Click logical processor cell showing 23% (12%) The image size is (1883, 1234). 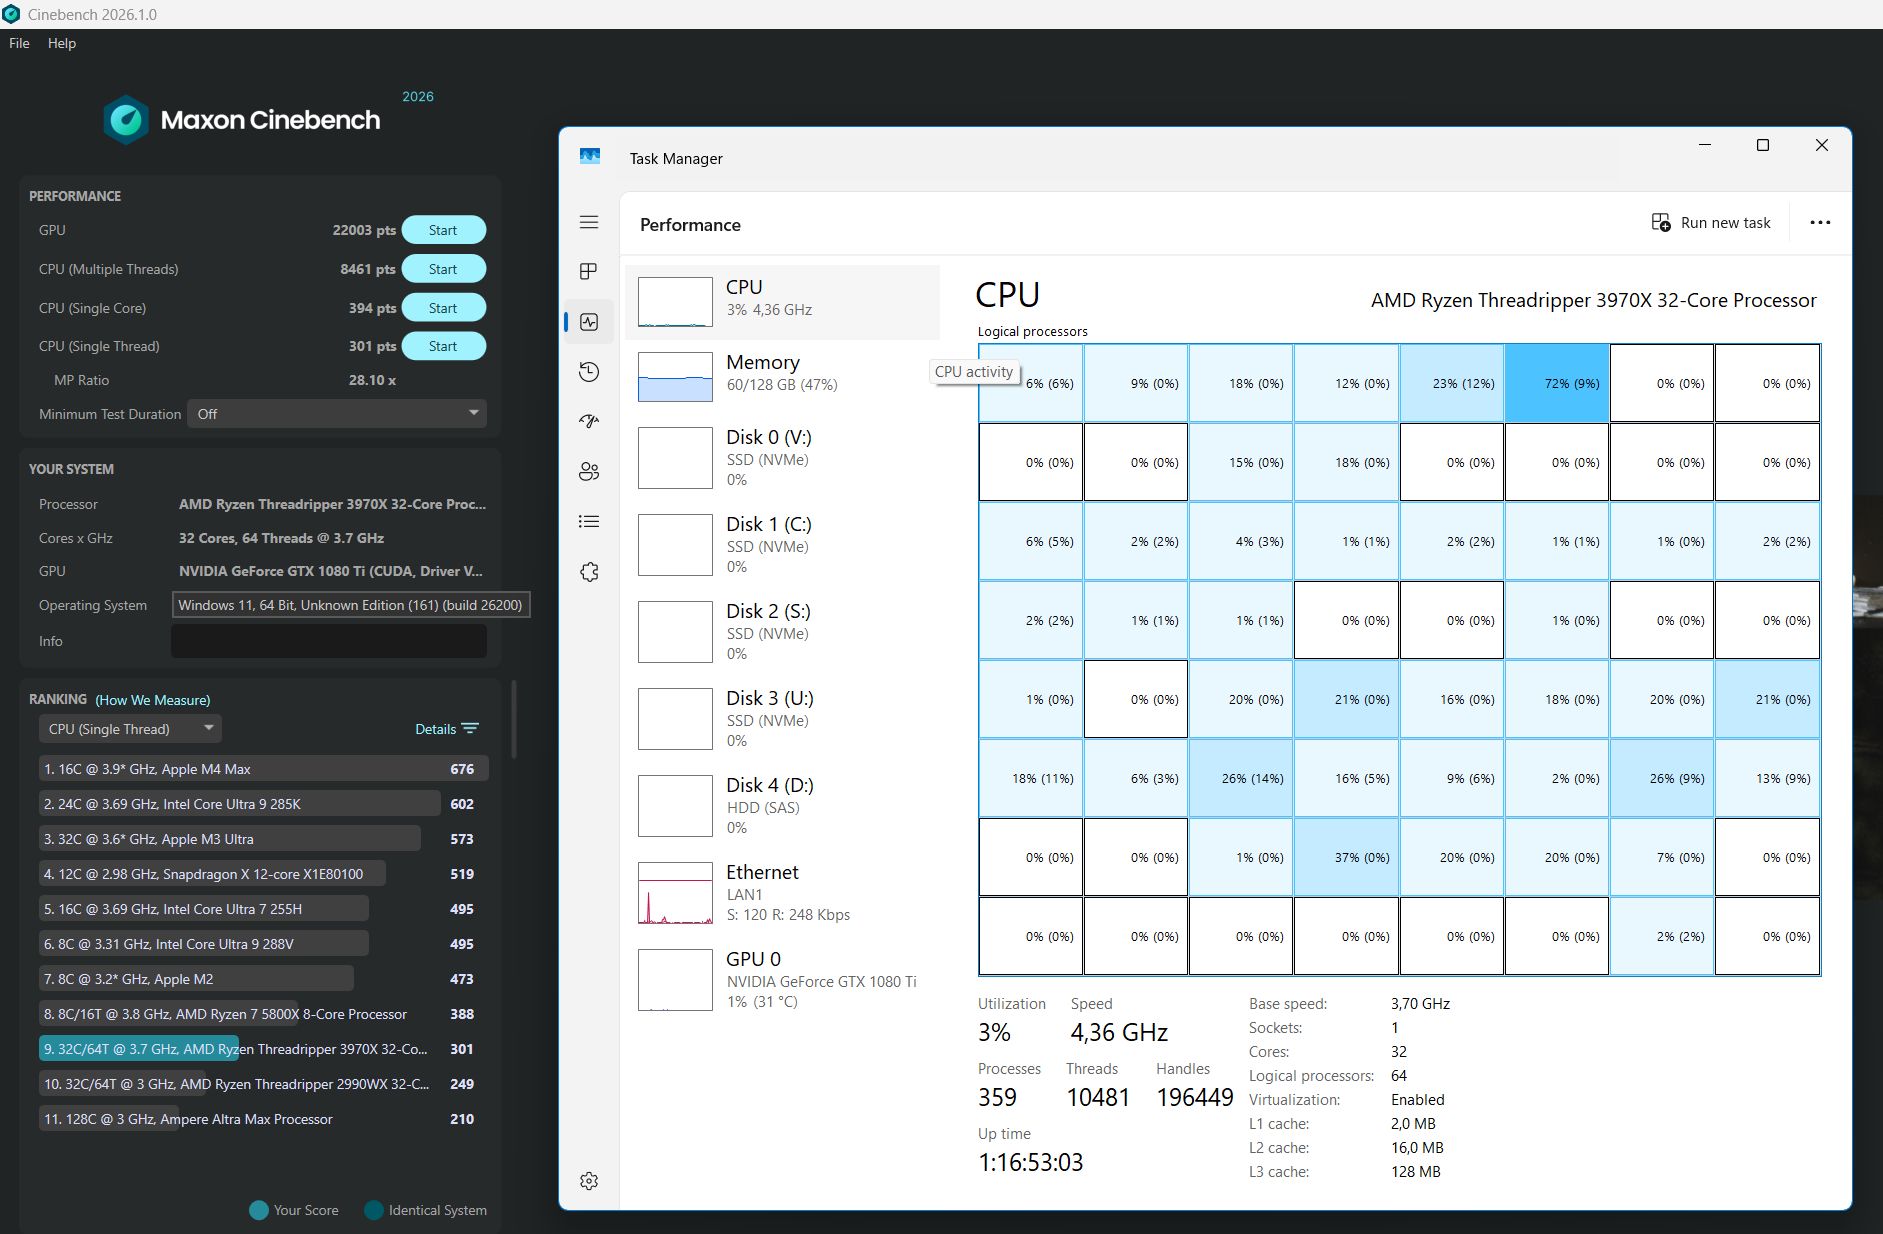click(1452, 383)
